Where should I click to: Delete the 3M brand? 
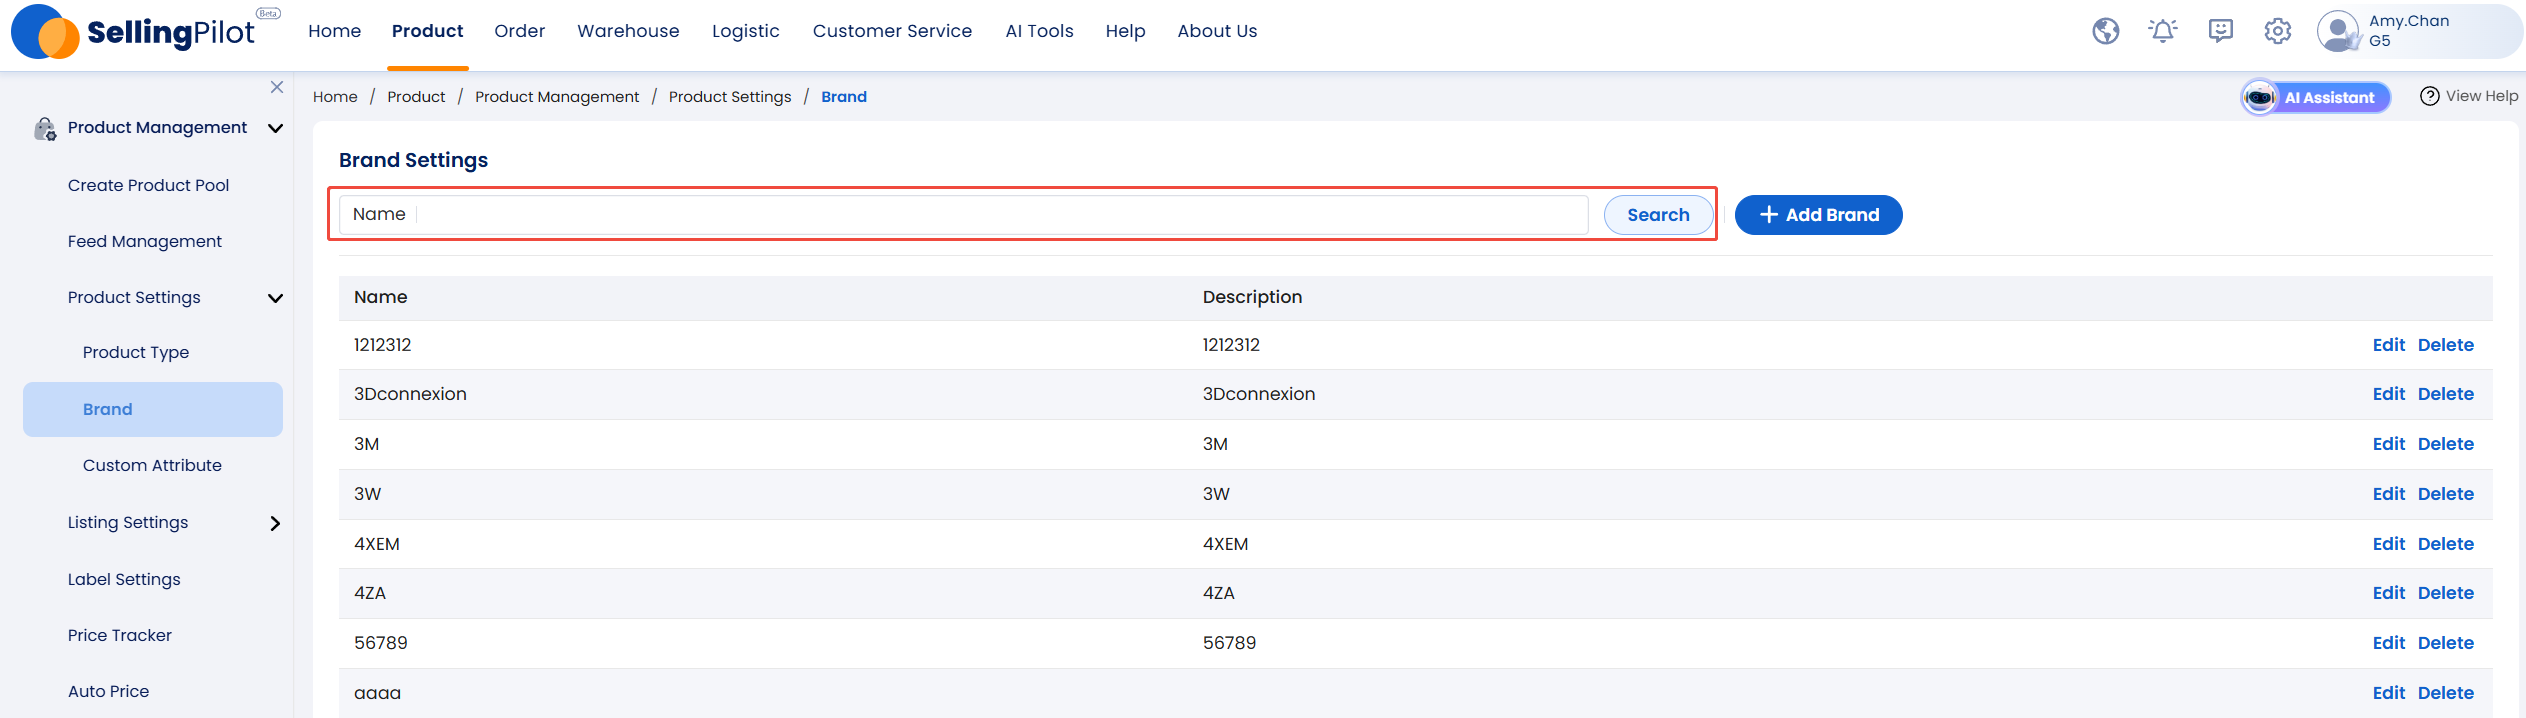click(2446, 444)
